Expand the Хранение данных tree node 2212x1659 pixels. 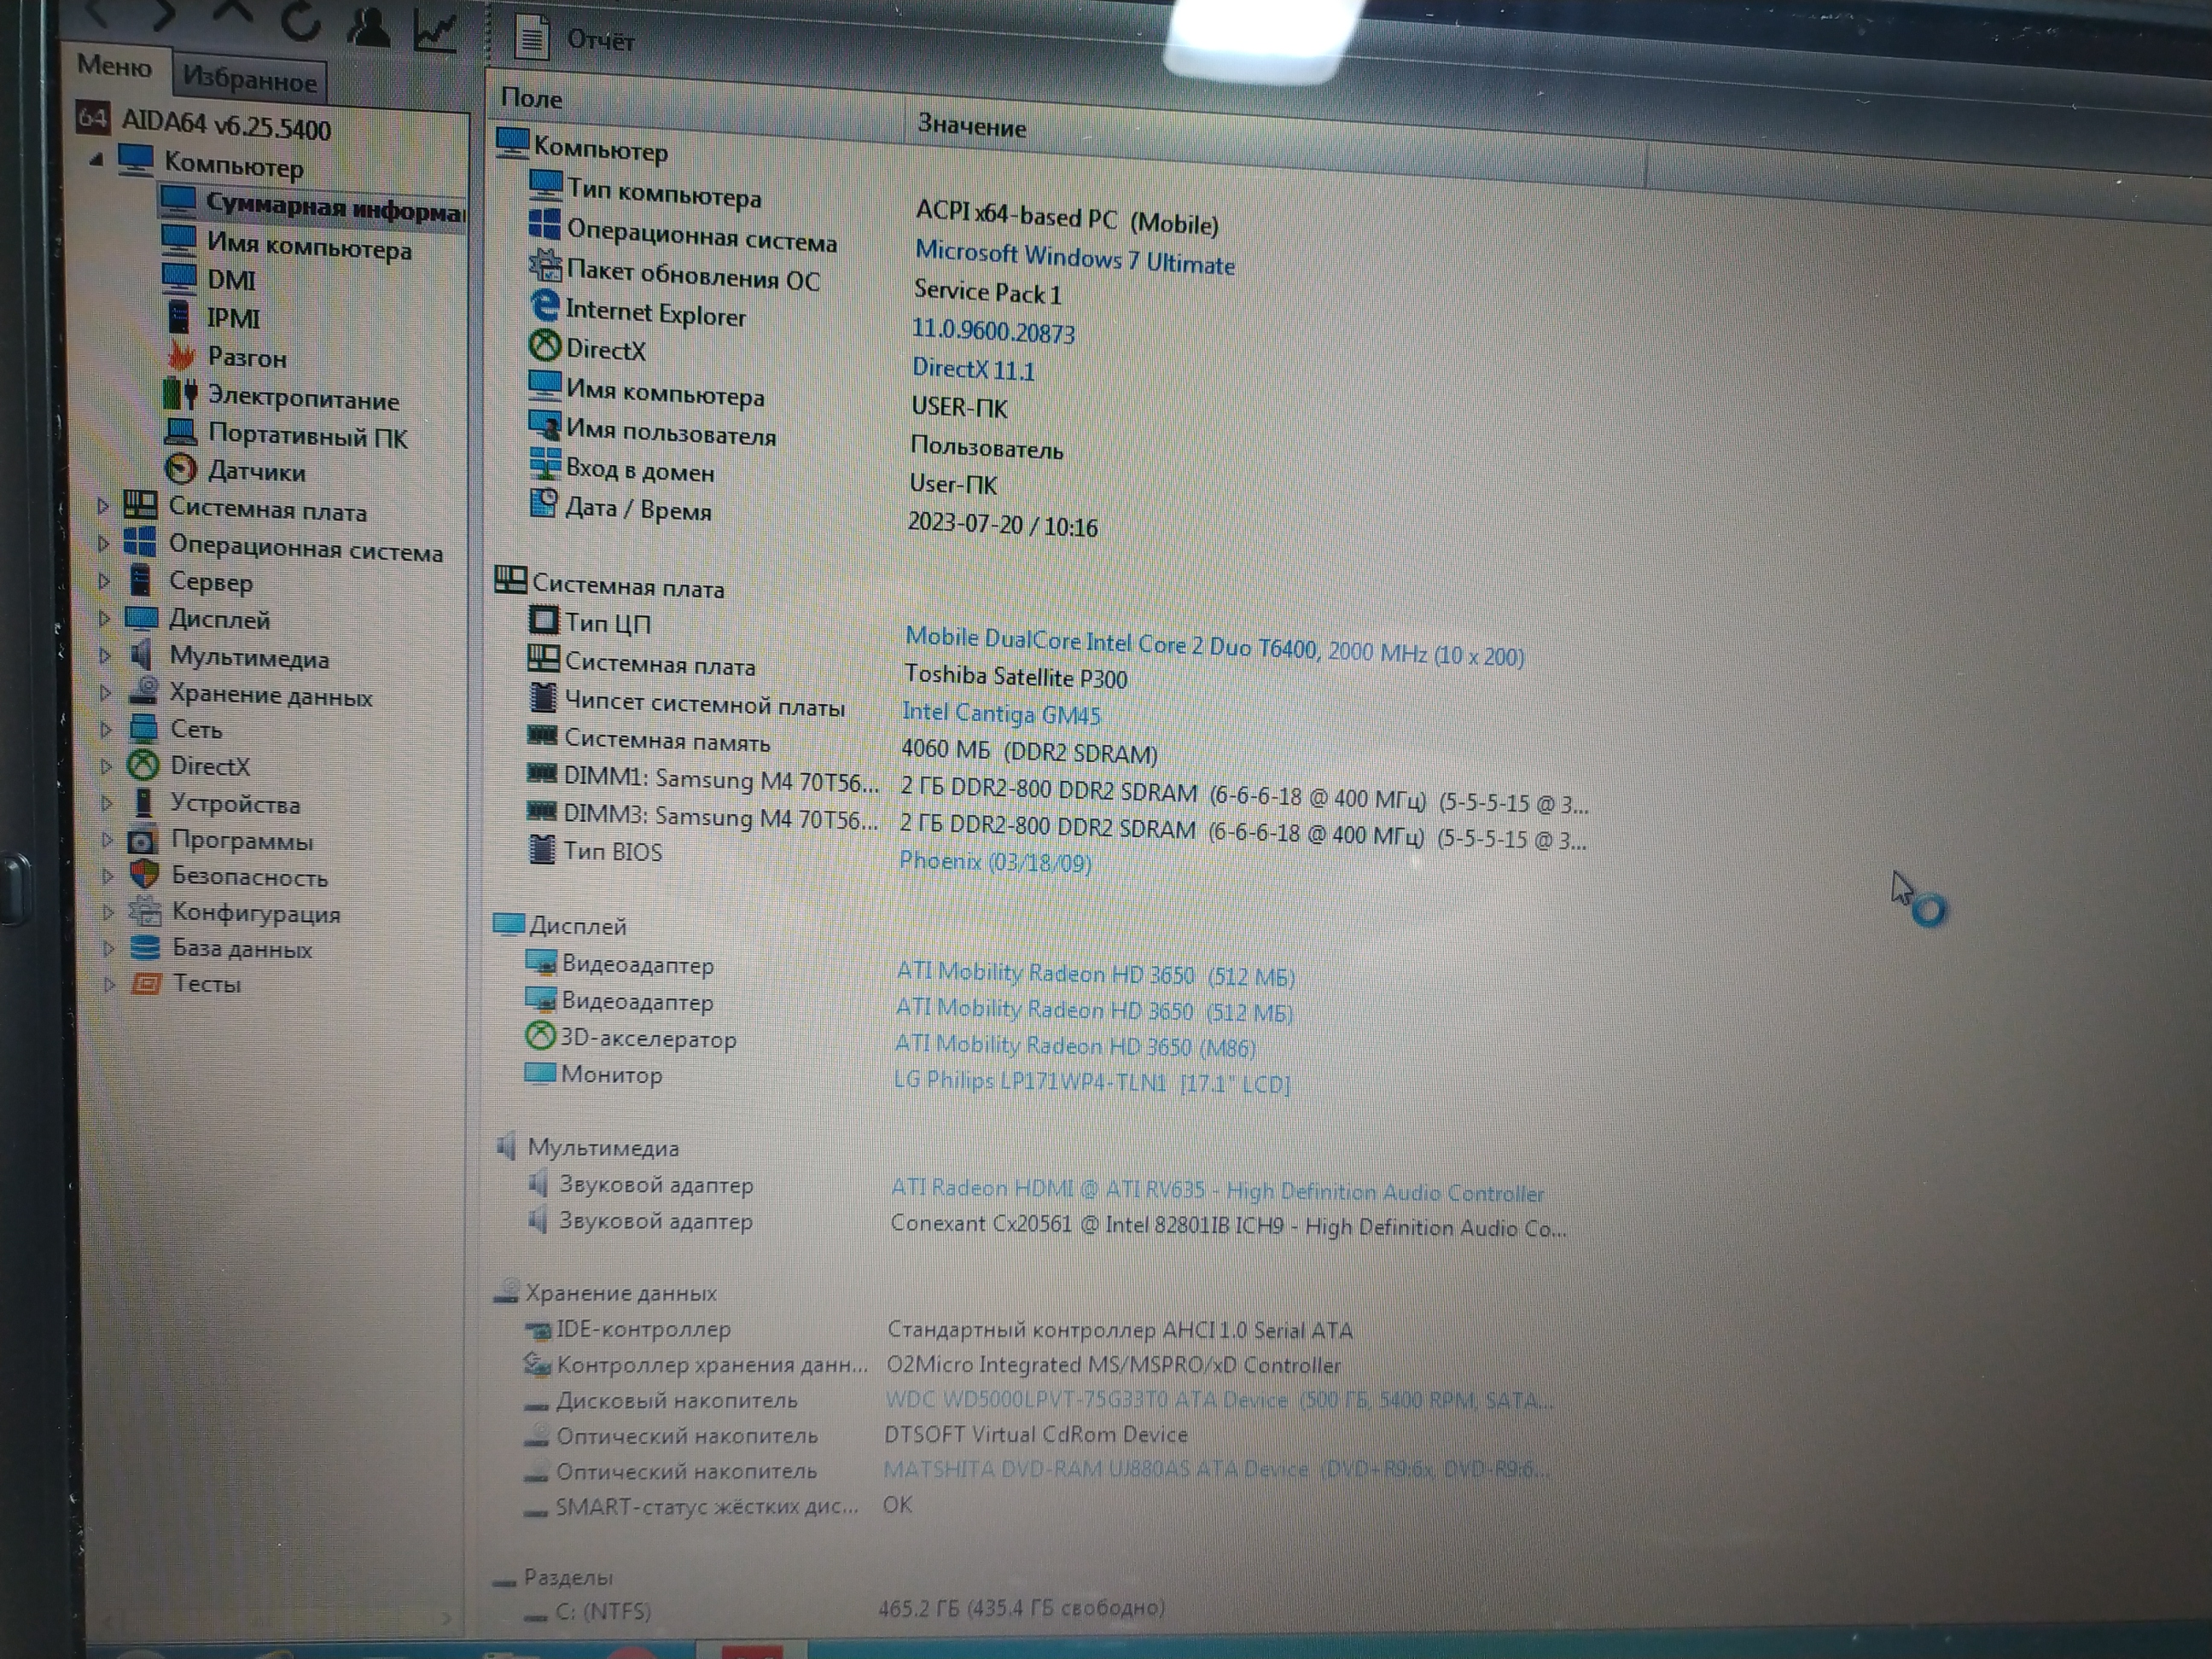106,692
